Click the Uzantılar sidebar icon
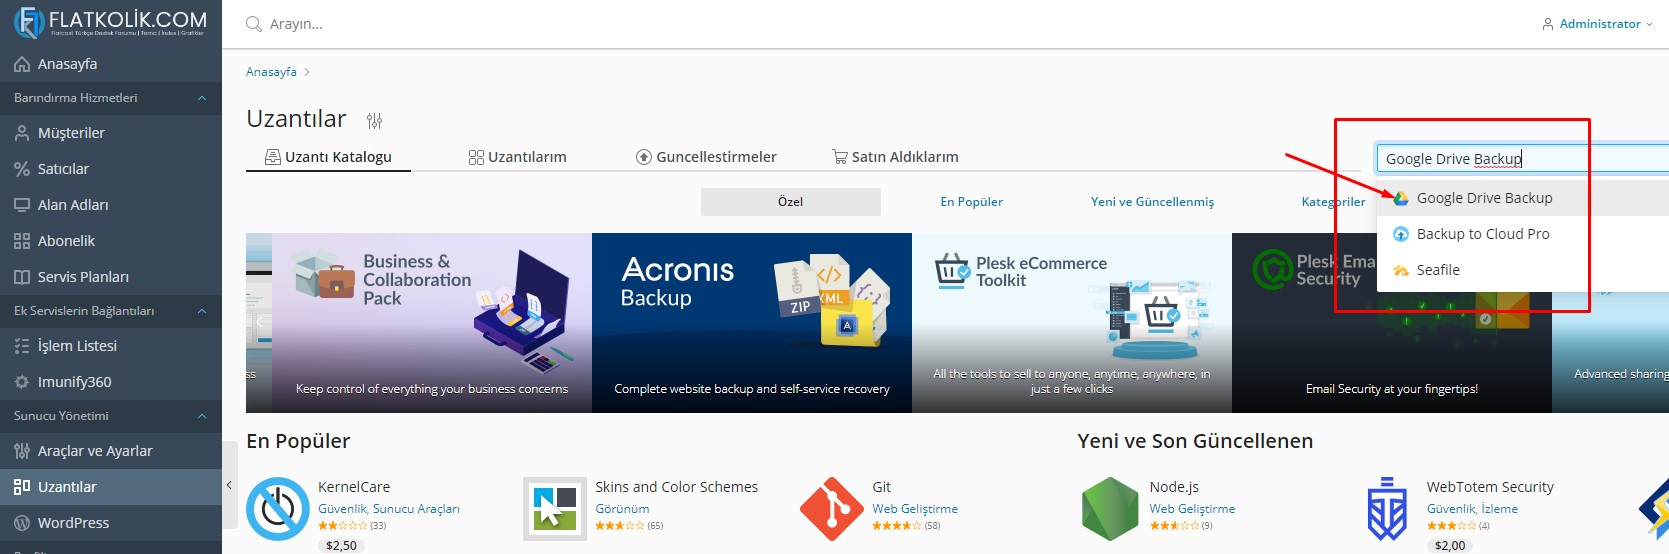Image resolution: width=1669 pixels, height=554 pixels. pos(22,487)
